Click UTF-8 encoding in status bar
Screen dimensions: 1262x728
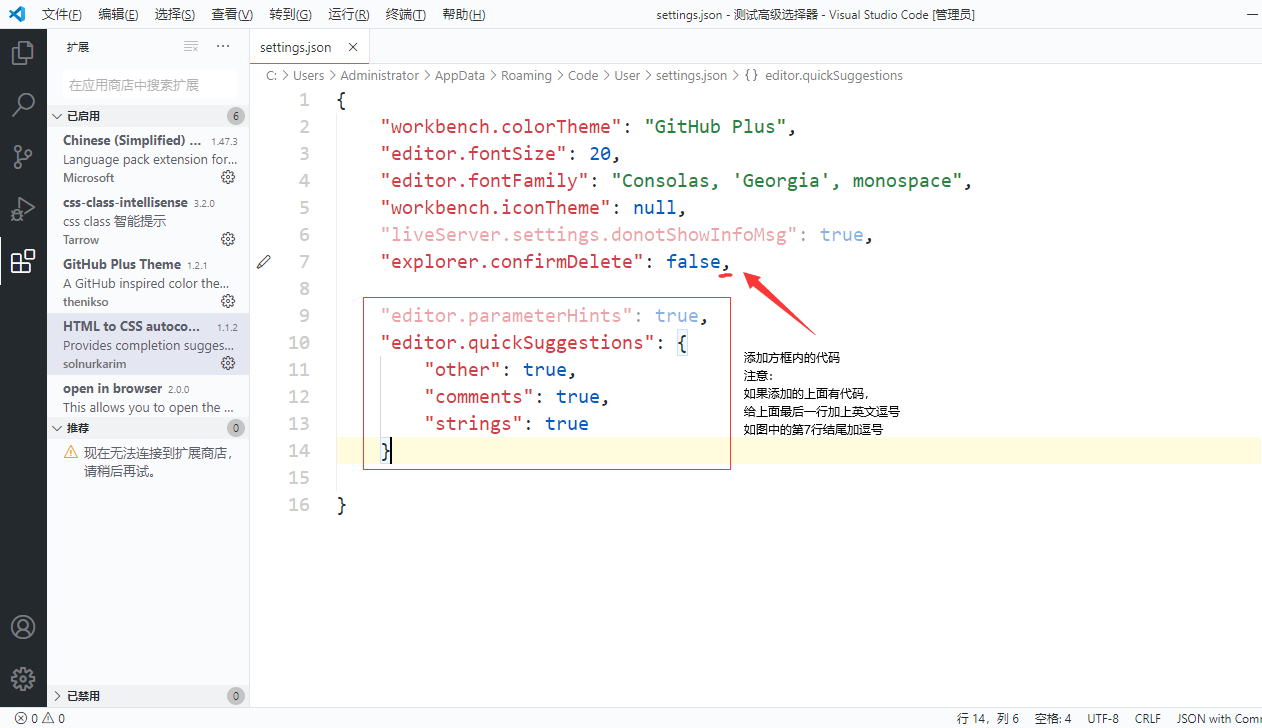[1103, 718]
